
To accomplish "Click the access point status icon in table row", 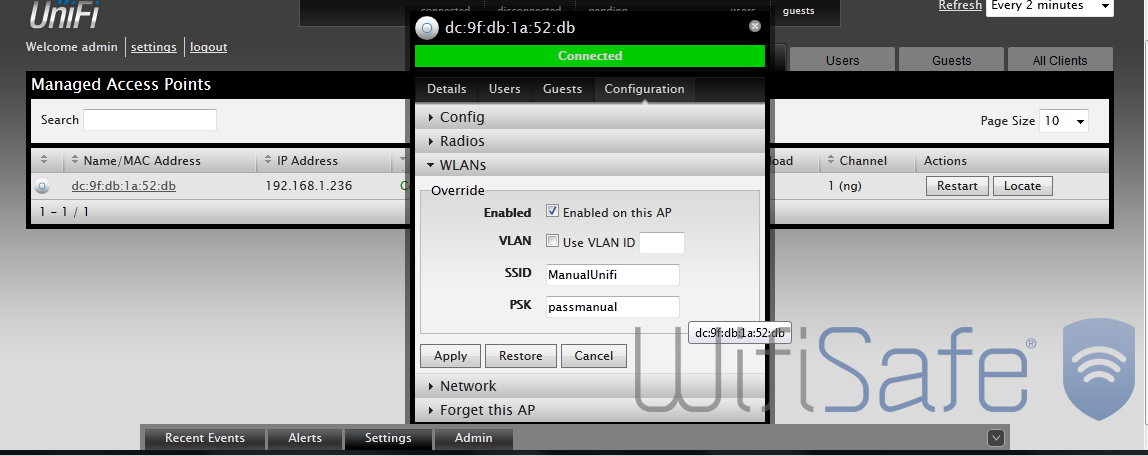I will click(43, 186).
